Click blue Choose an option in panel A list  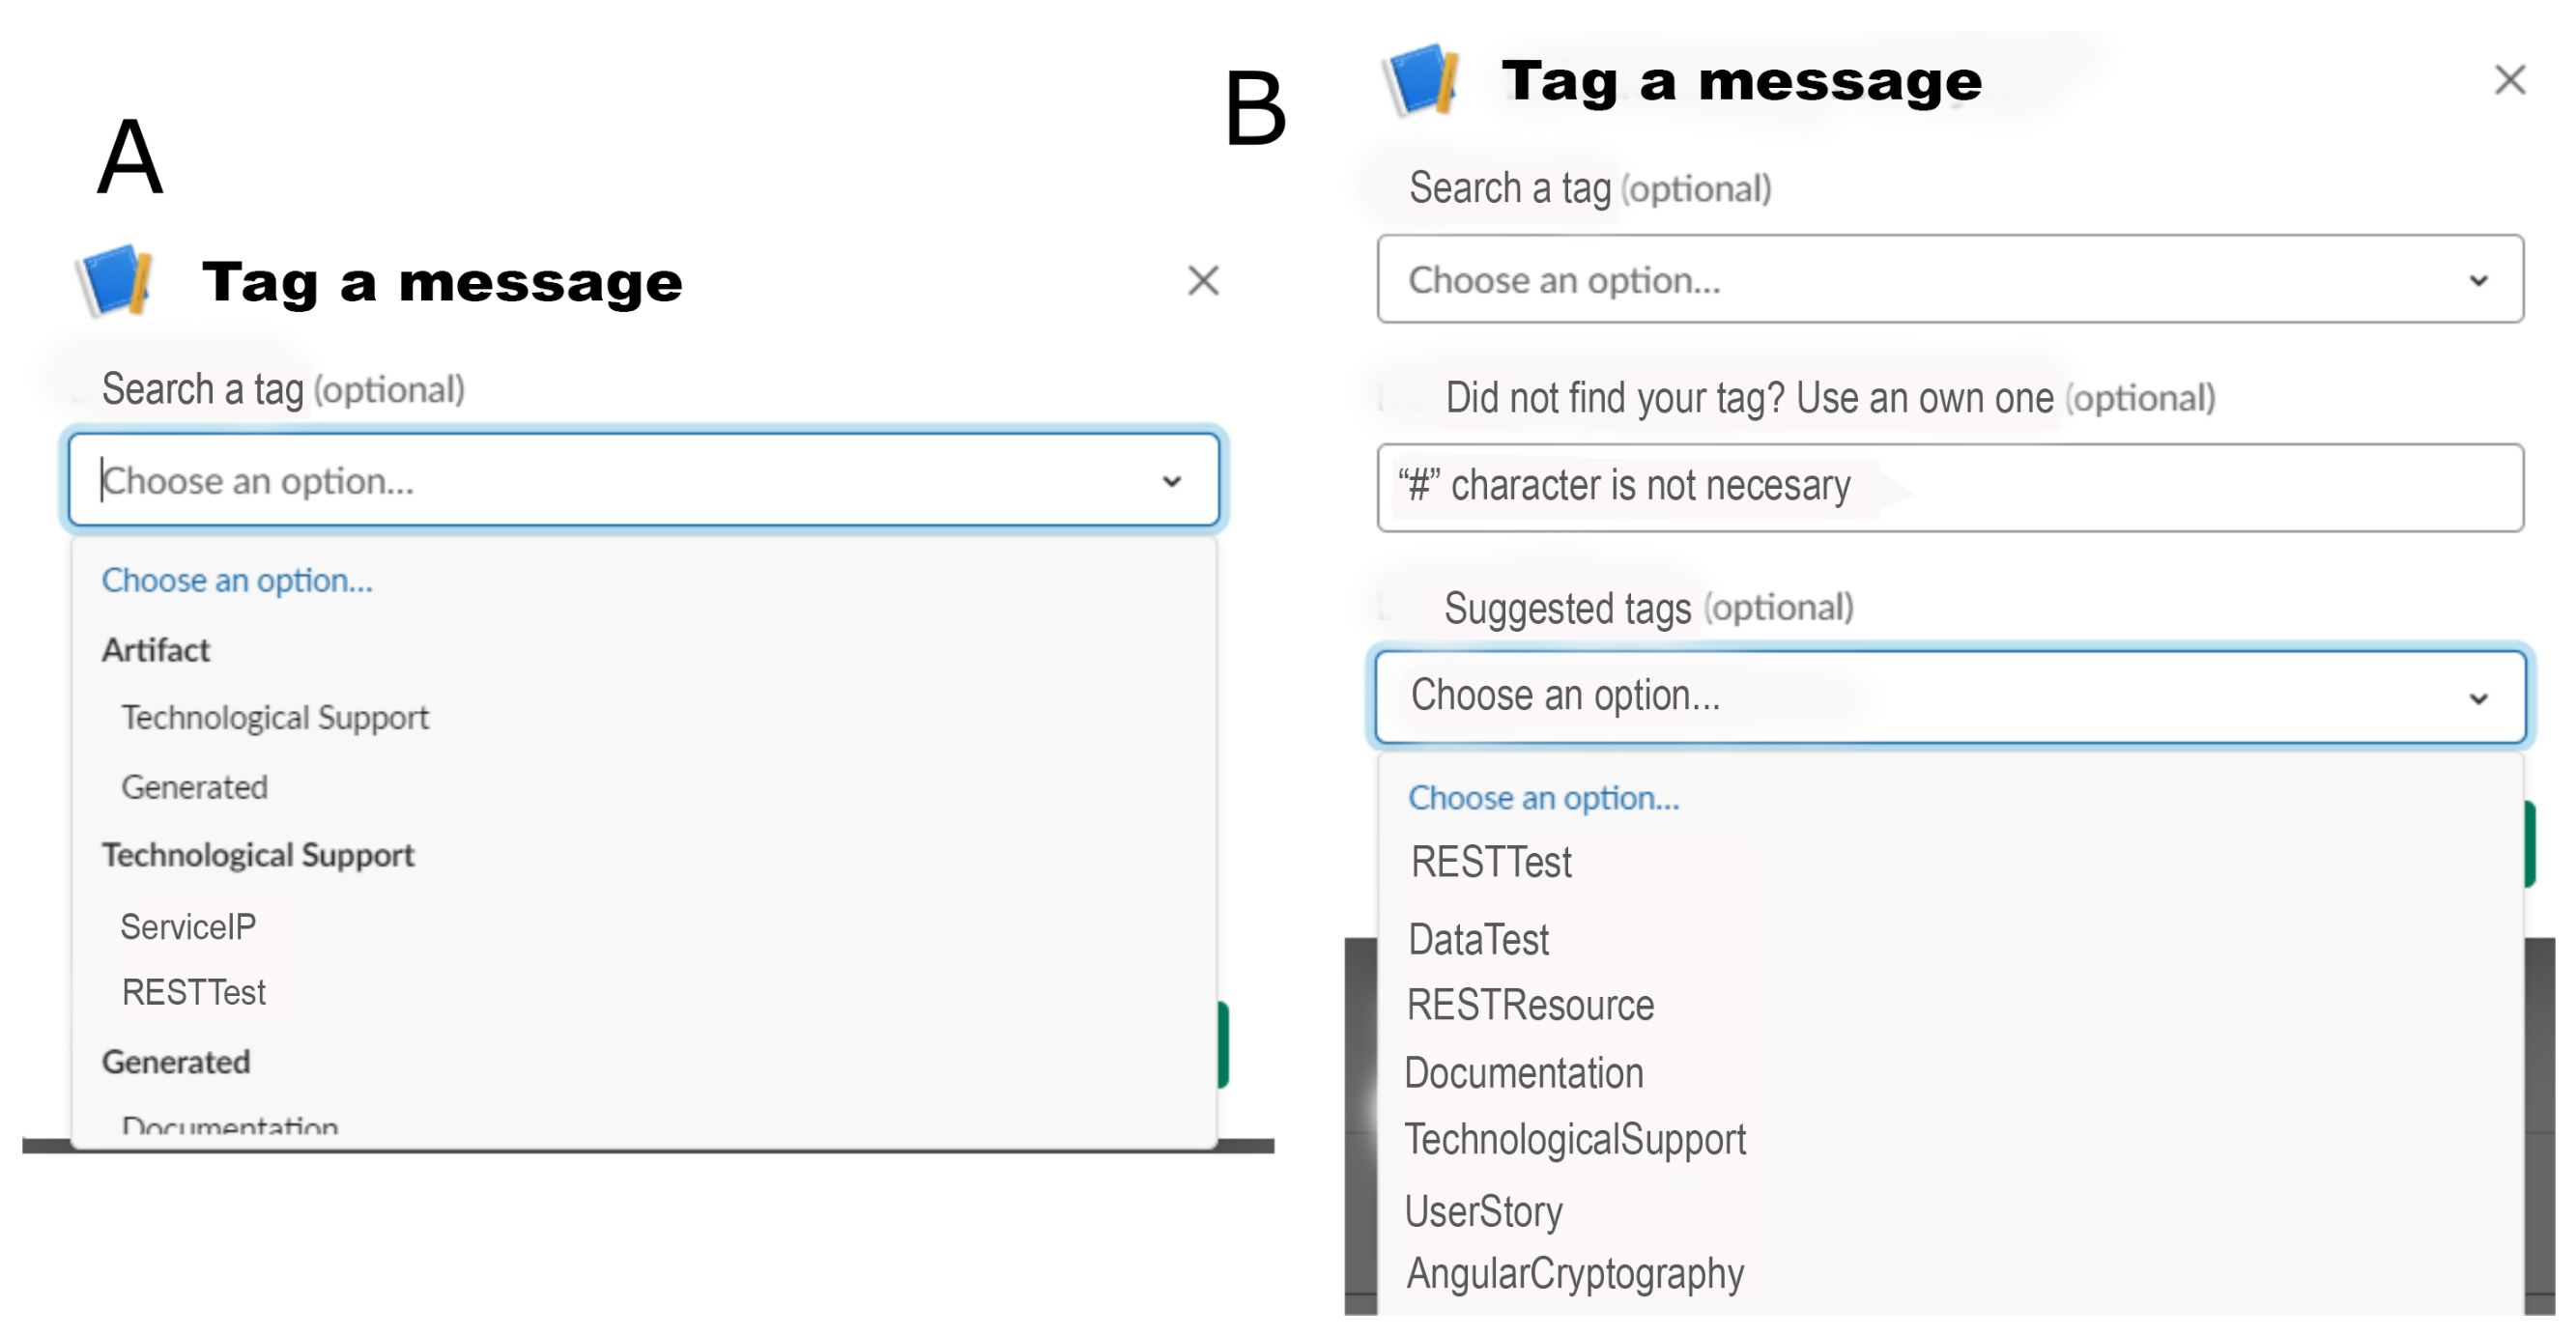[x=237, y=580]
